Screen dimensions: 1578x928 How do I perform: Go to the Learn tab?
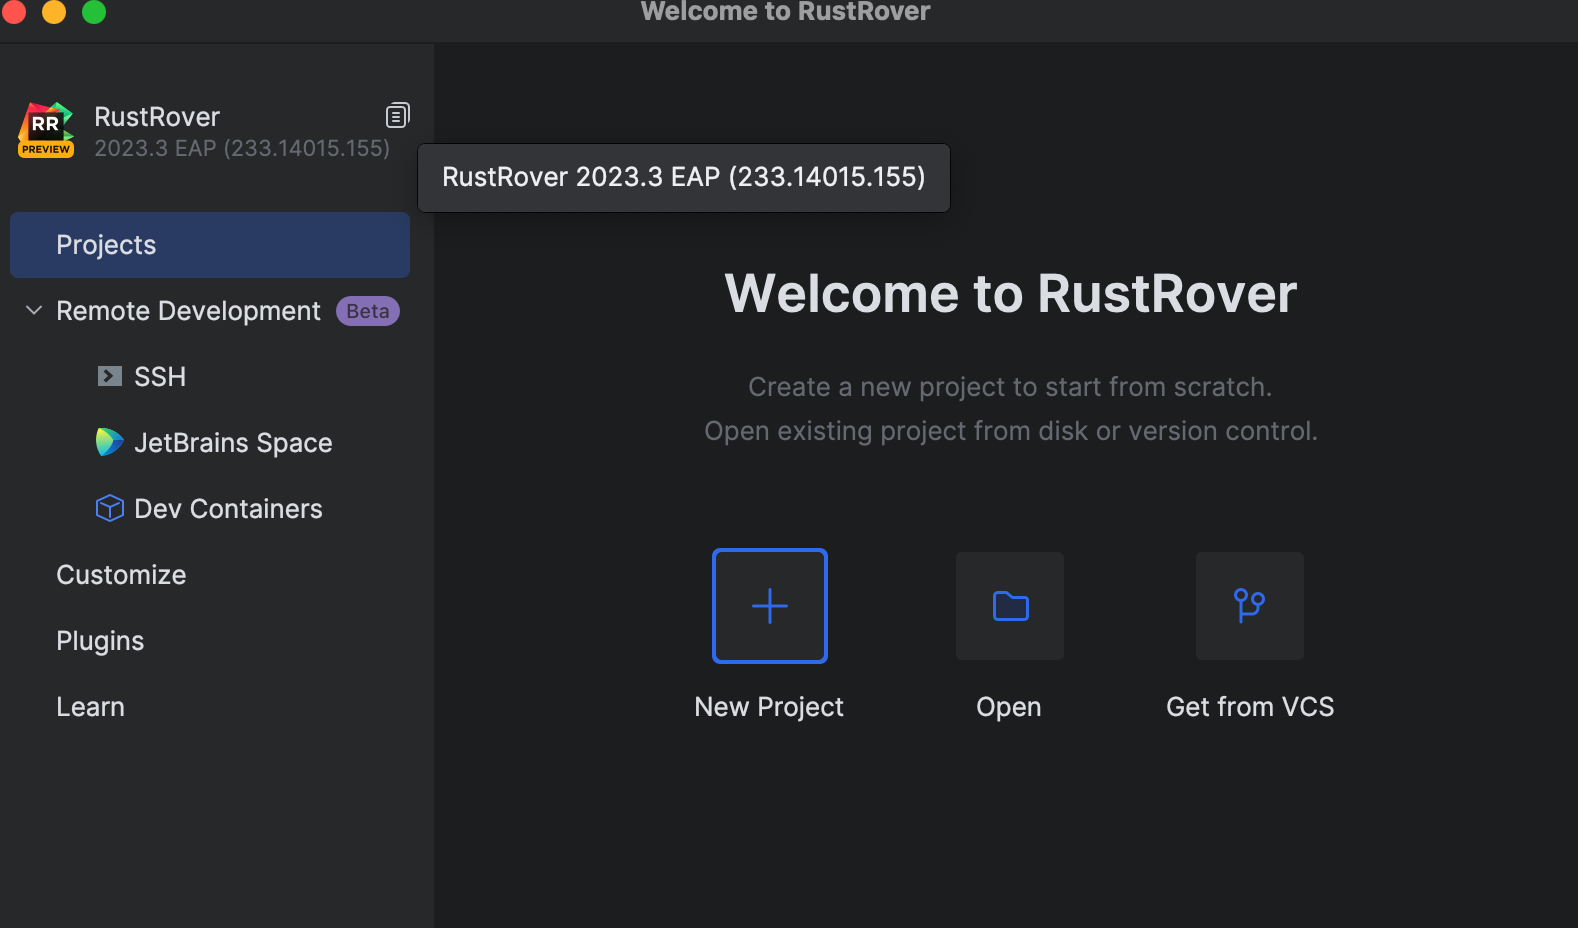tap(91, 707)
